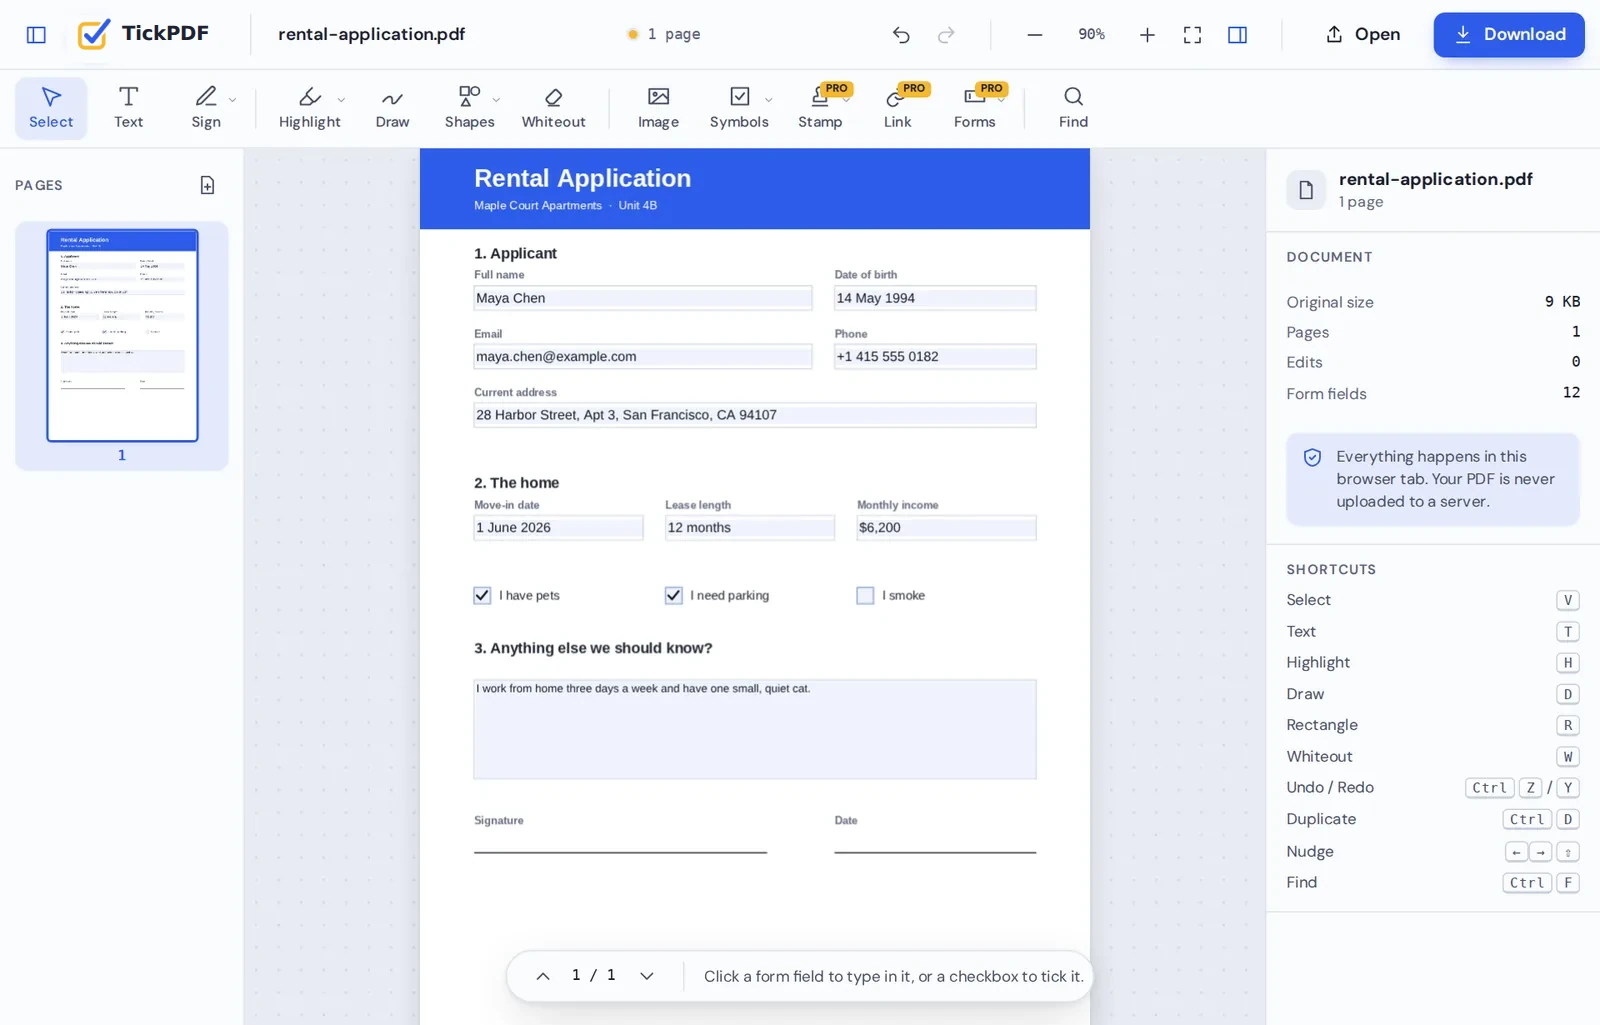
Task: Add a page in Pages panel
Action: pyautogui.click(x=207, y=185)
